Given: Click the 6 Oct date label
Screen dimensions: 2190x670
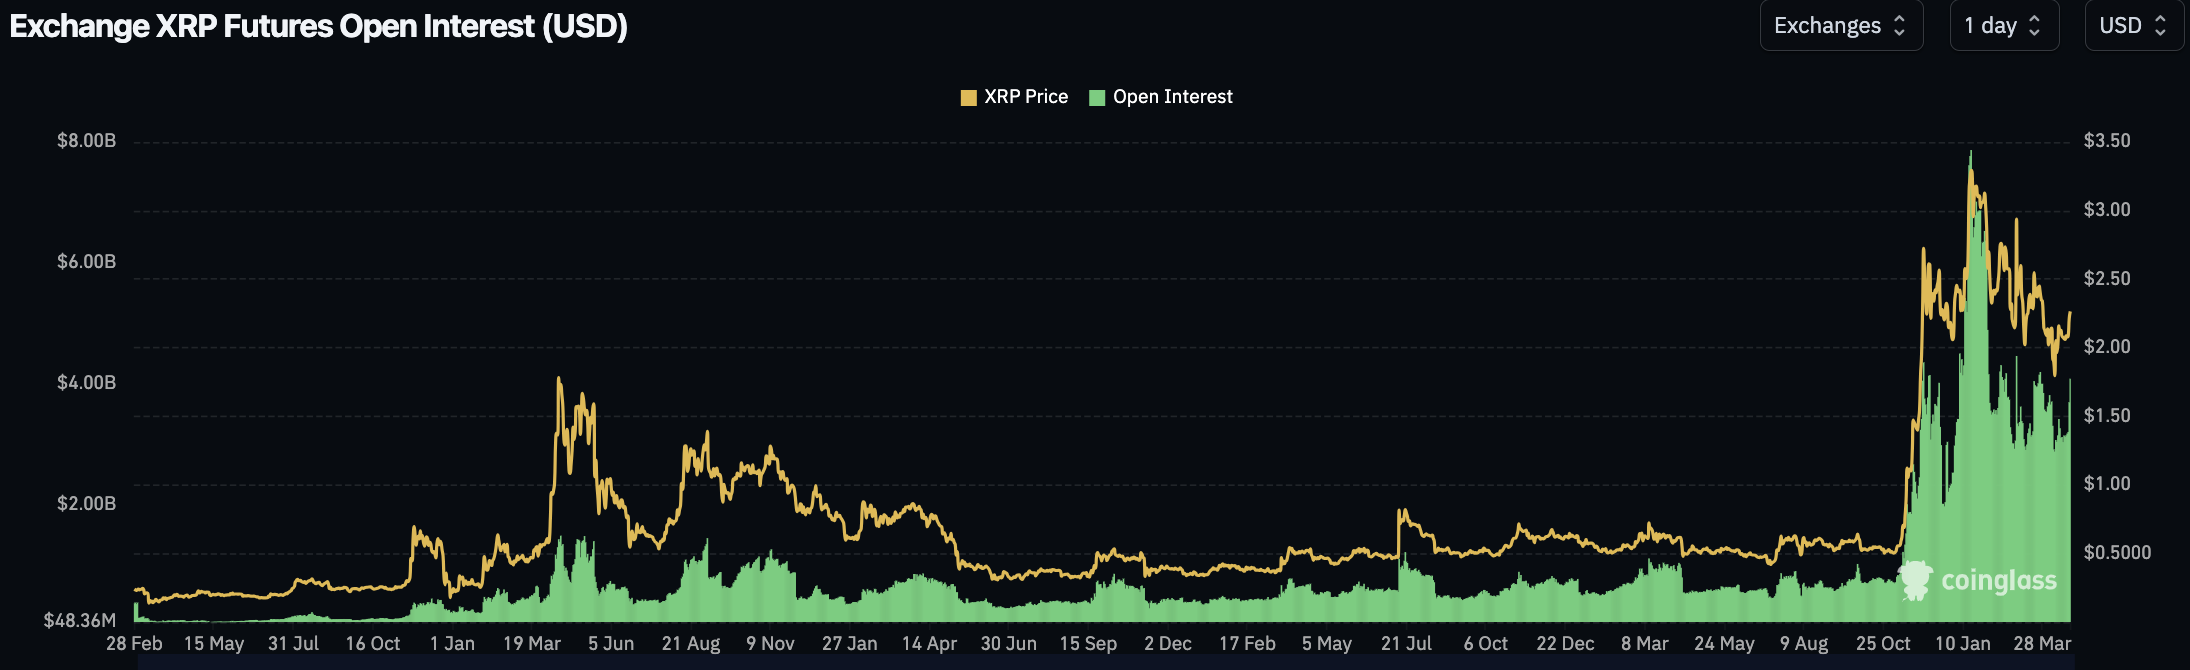Looking at the screenshot, I should [x=1486, y=644].
